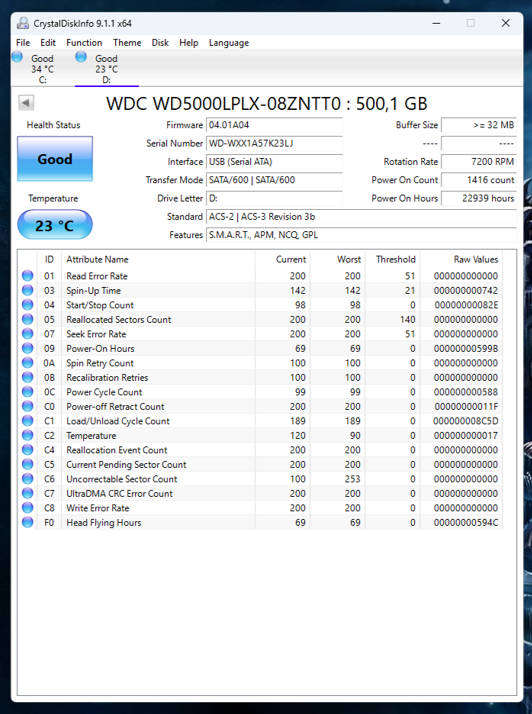Switch to the C: Good 34 °C disk tab
The height and width of the screenshot is (714, 532).
[x=42, y=69]
